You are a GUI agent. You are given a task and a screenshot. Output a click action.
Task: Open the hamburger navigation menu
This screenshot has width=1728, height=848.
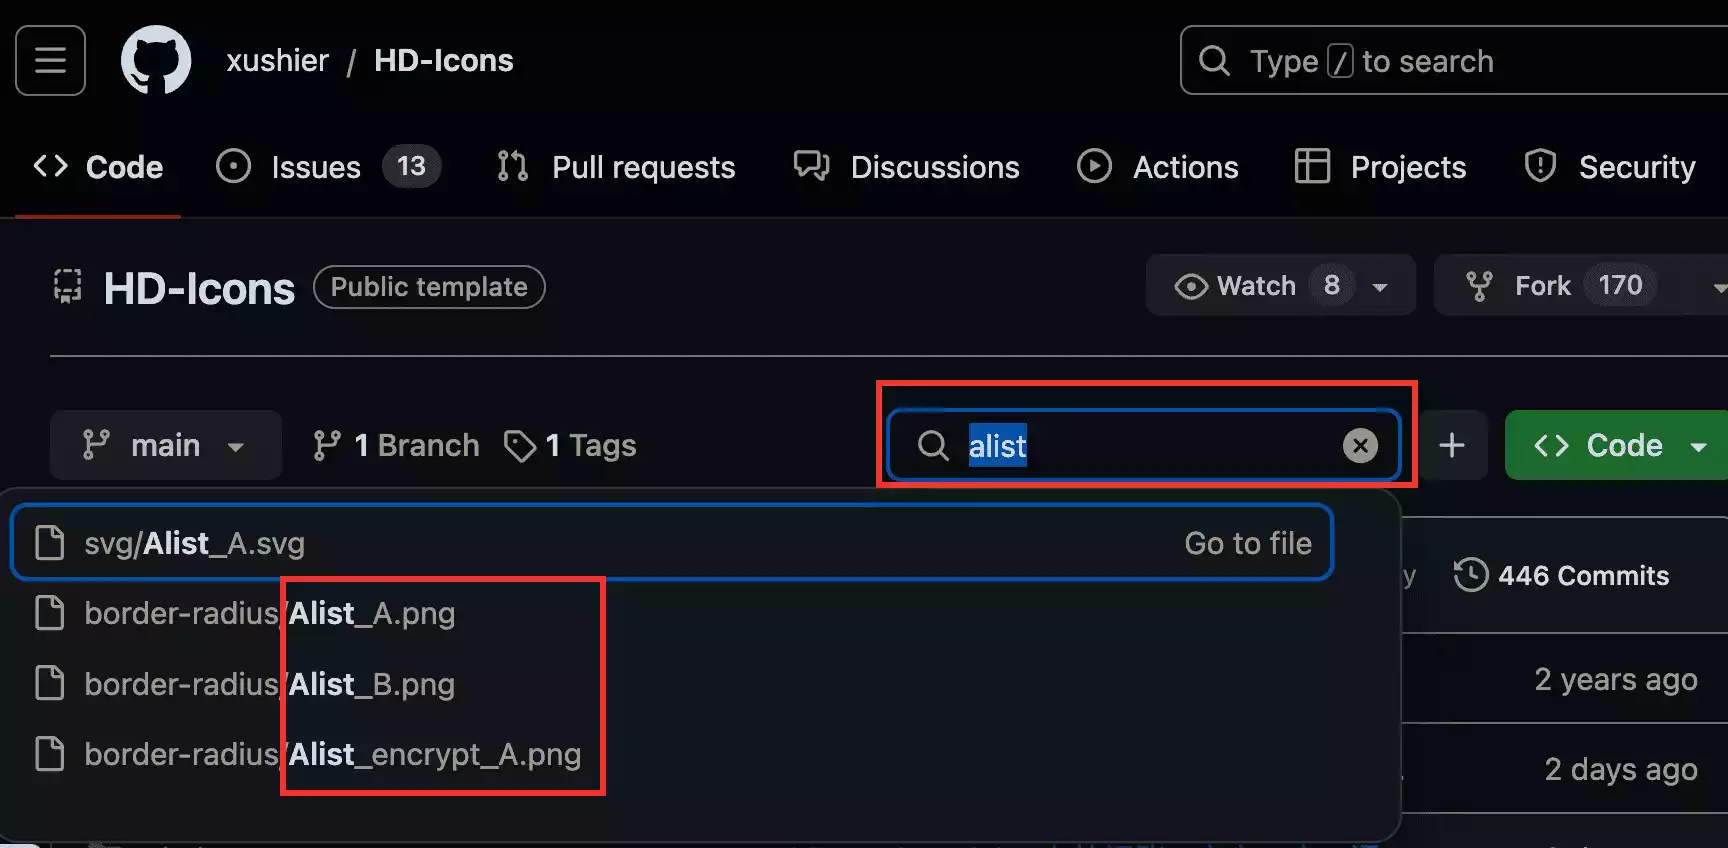click(50, 61)
